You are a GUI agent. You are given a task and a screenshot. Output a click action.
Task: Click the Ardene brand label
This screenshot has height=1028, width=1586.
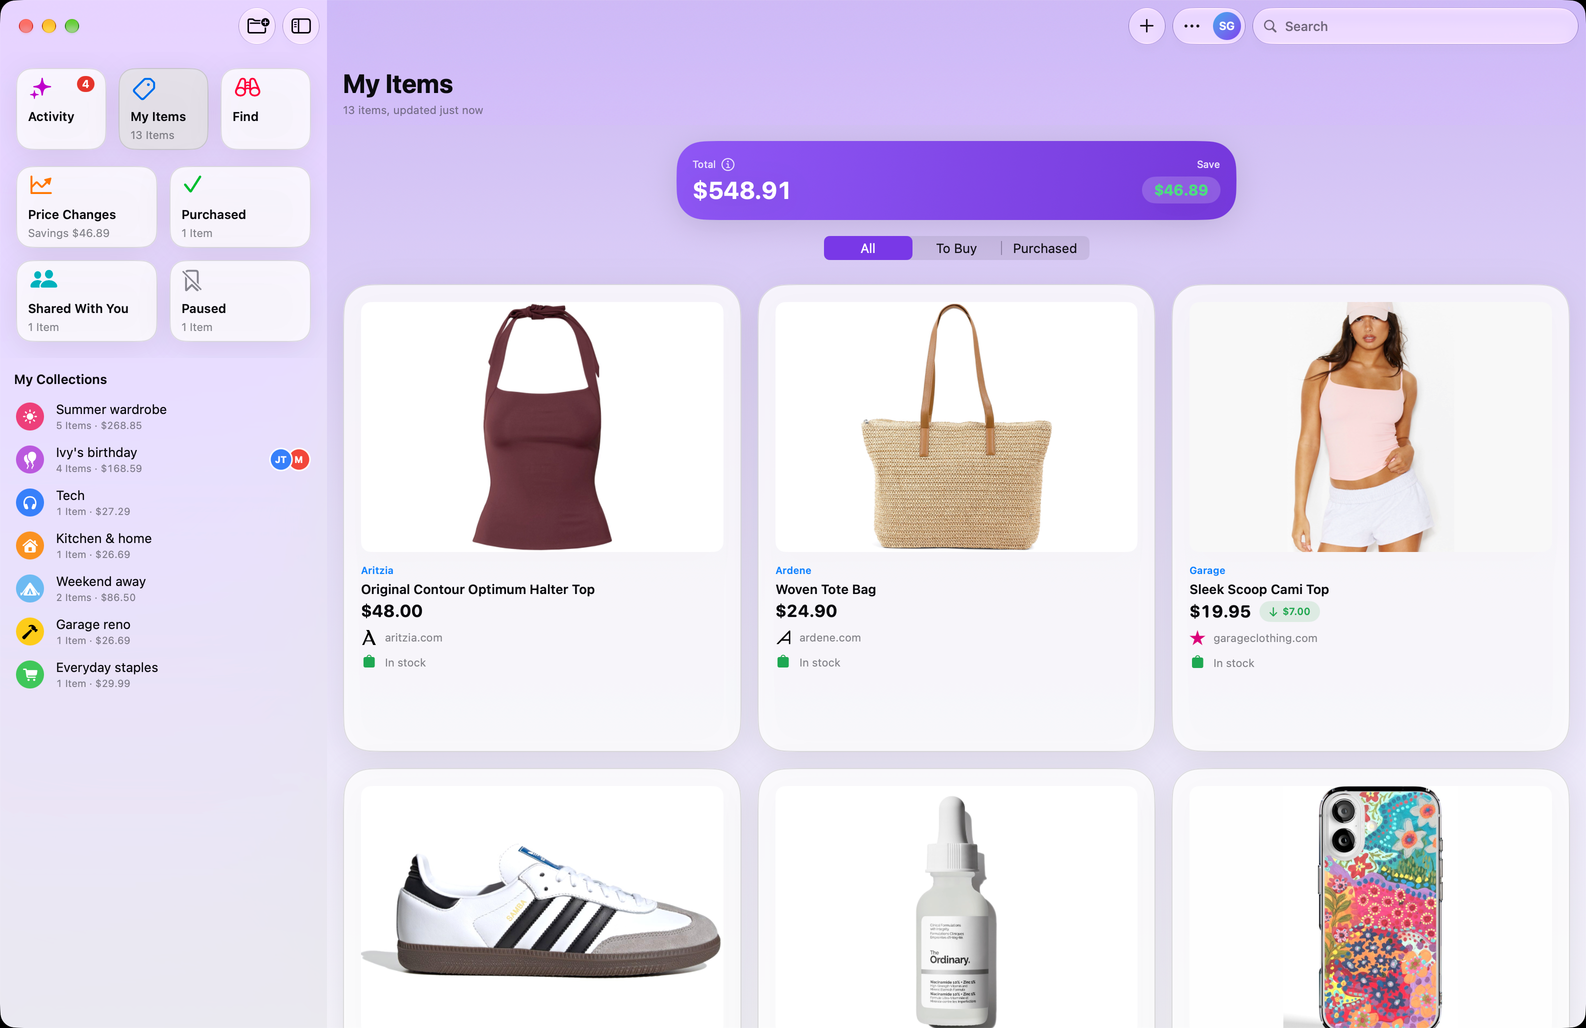pos(793,570)
